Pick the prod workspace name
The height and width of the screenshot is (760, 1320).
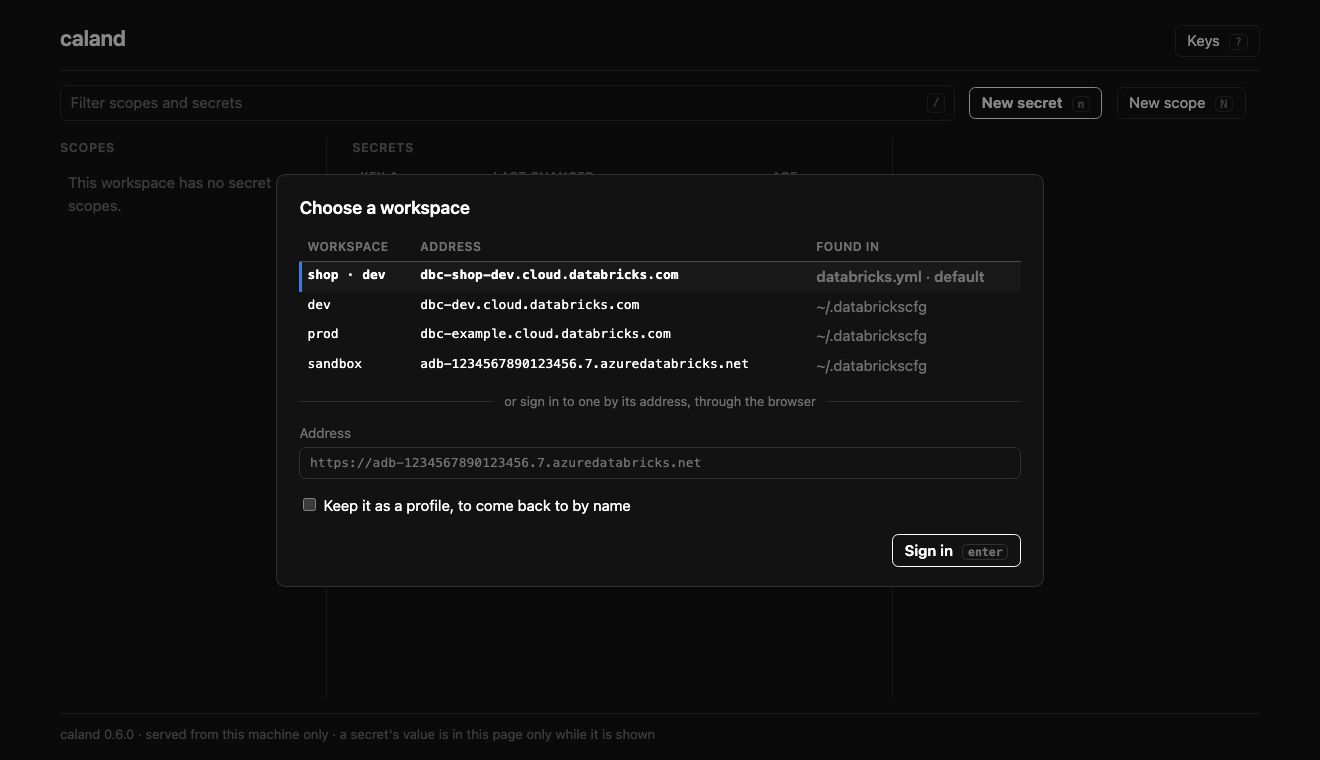[x=323, y=334]
